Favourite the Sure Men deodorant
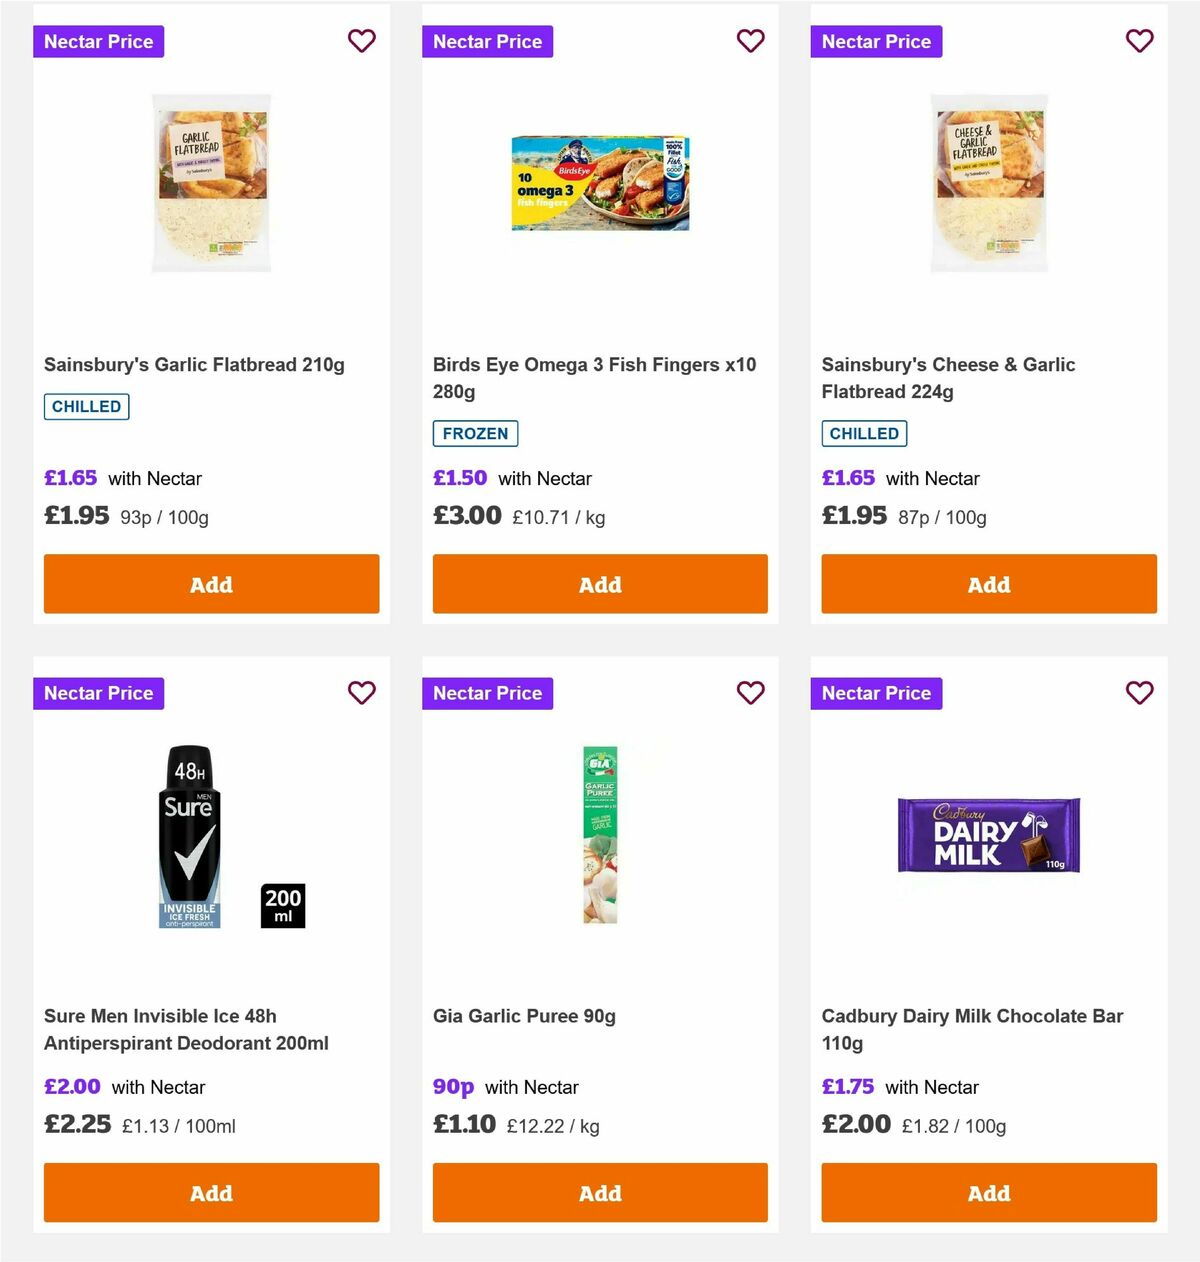 pos(362,692)
